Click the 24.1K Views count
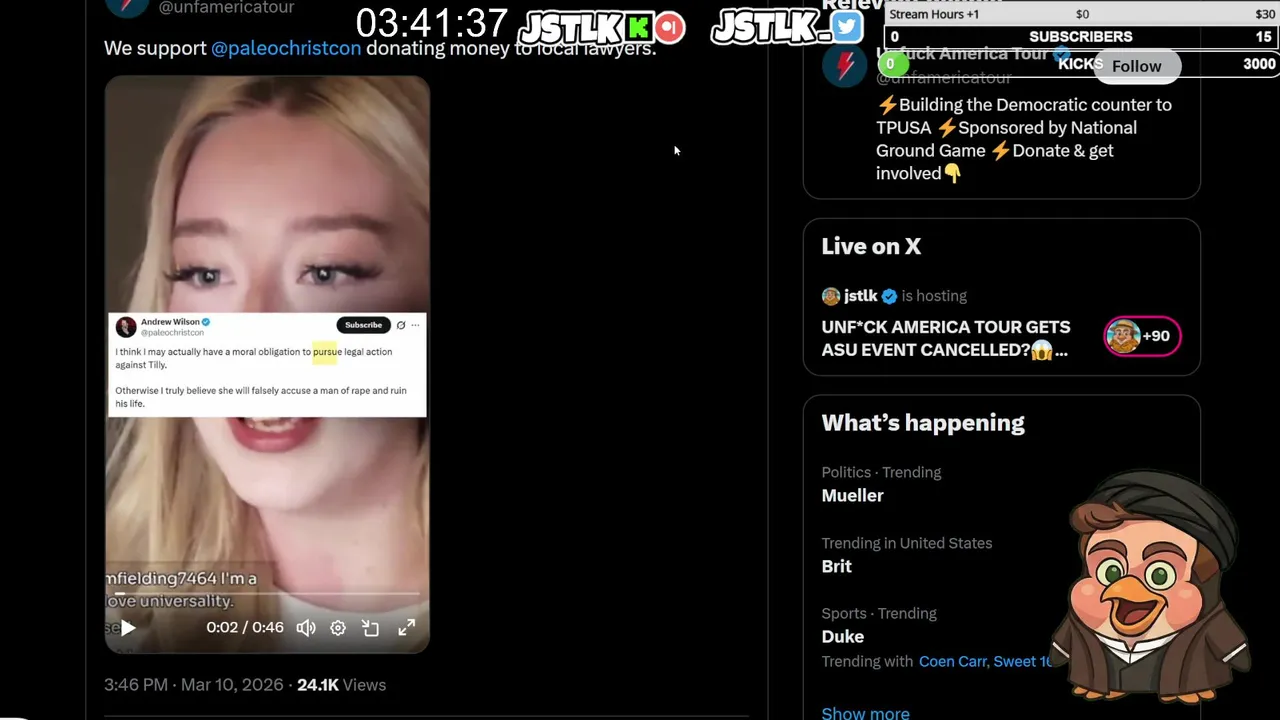 click(341, 685)
